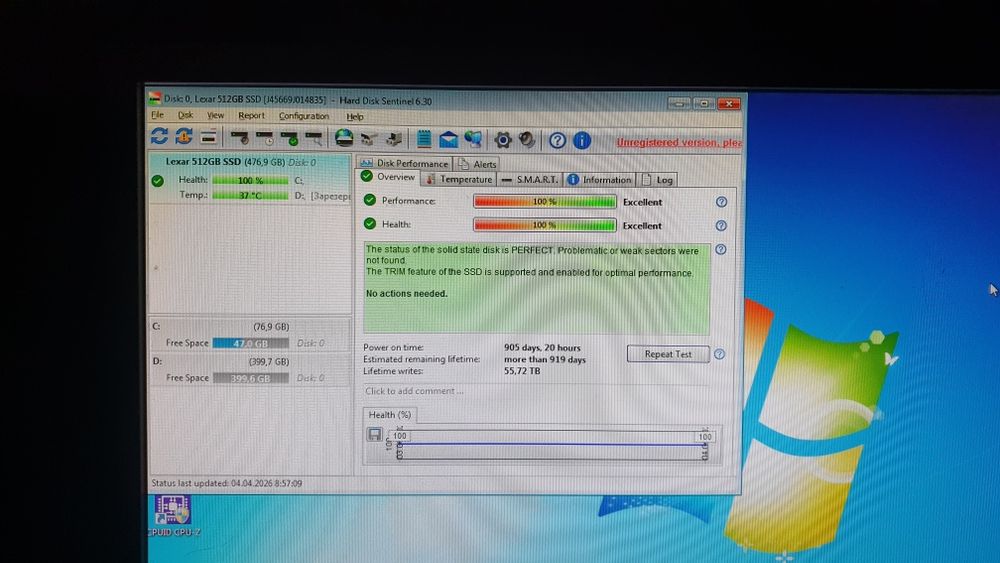Click the D: free space 399,6 GB bar

pos(250,378)
